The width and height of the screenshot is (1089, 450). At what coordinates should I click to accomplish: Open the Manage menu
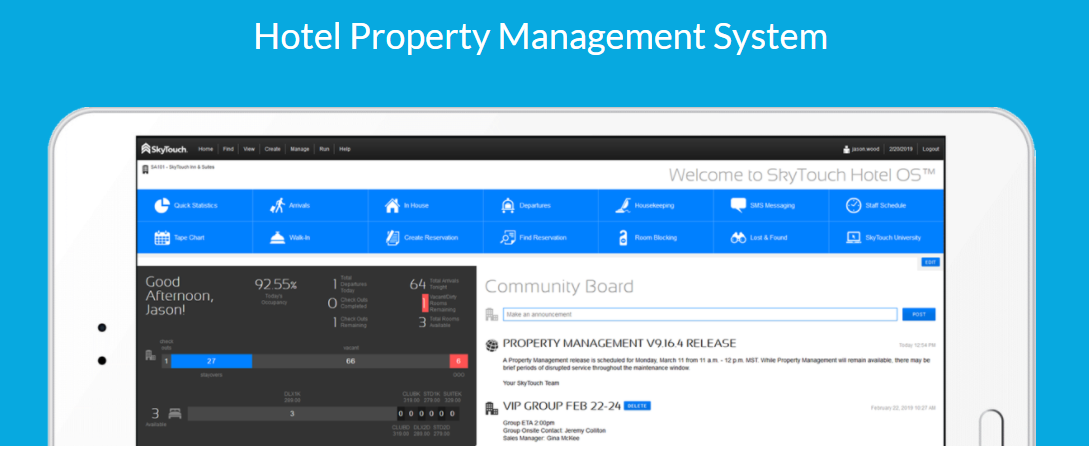299,148
